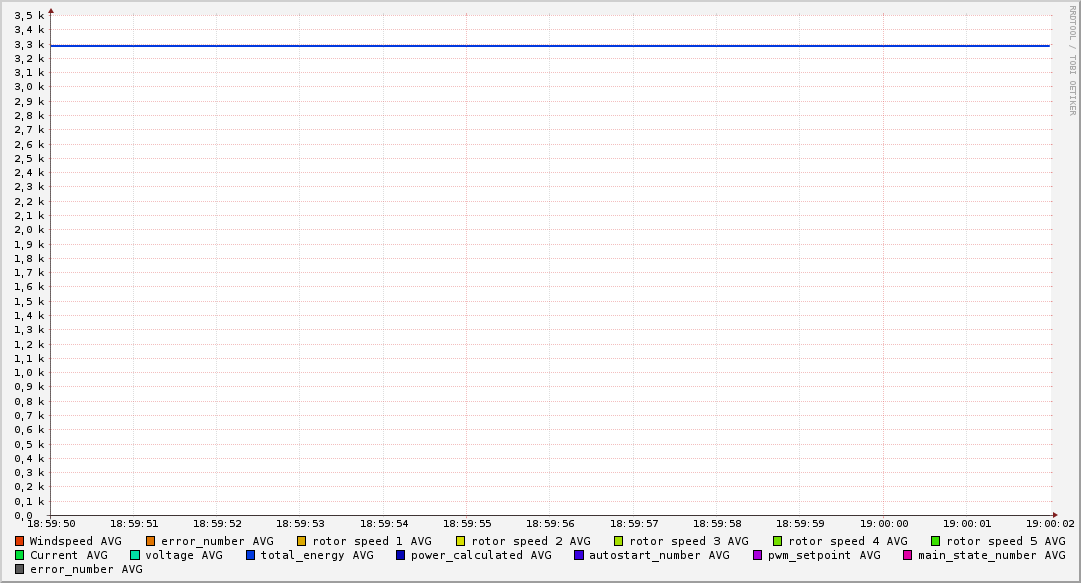
Task: Click the red Windspeed AVG legend swatch
Action: 20,541
